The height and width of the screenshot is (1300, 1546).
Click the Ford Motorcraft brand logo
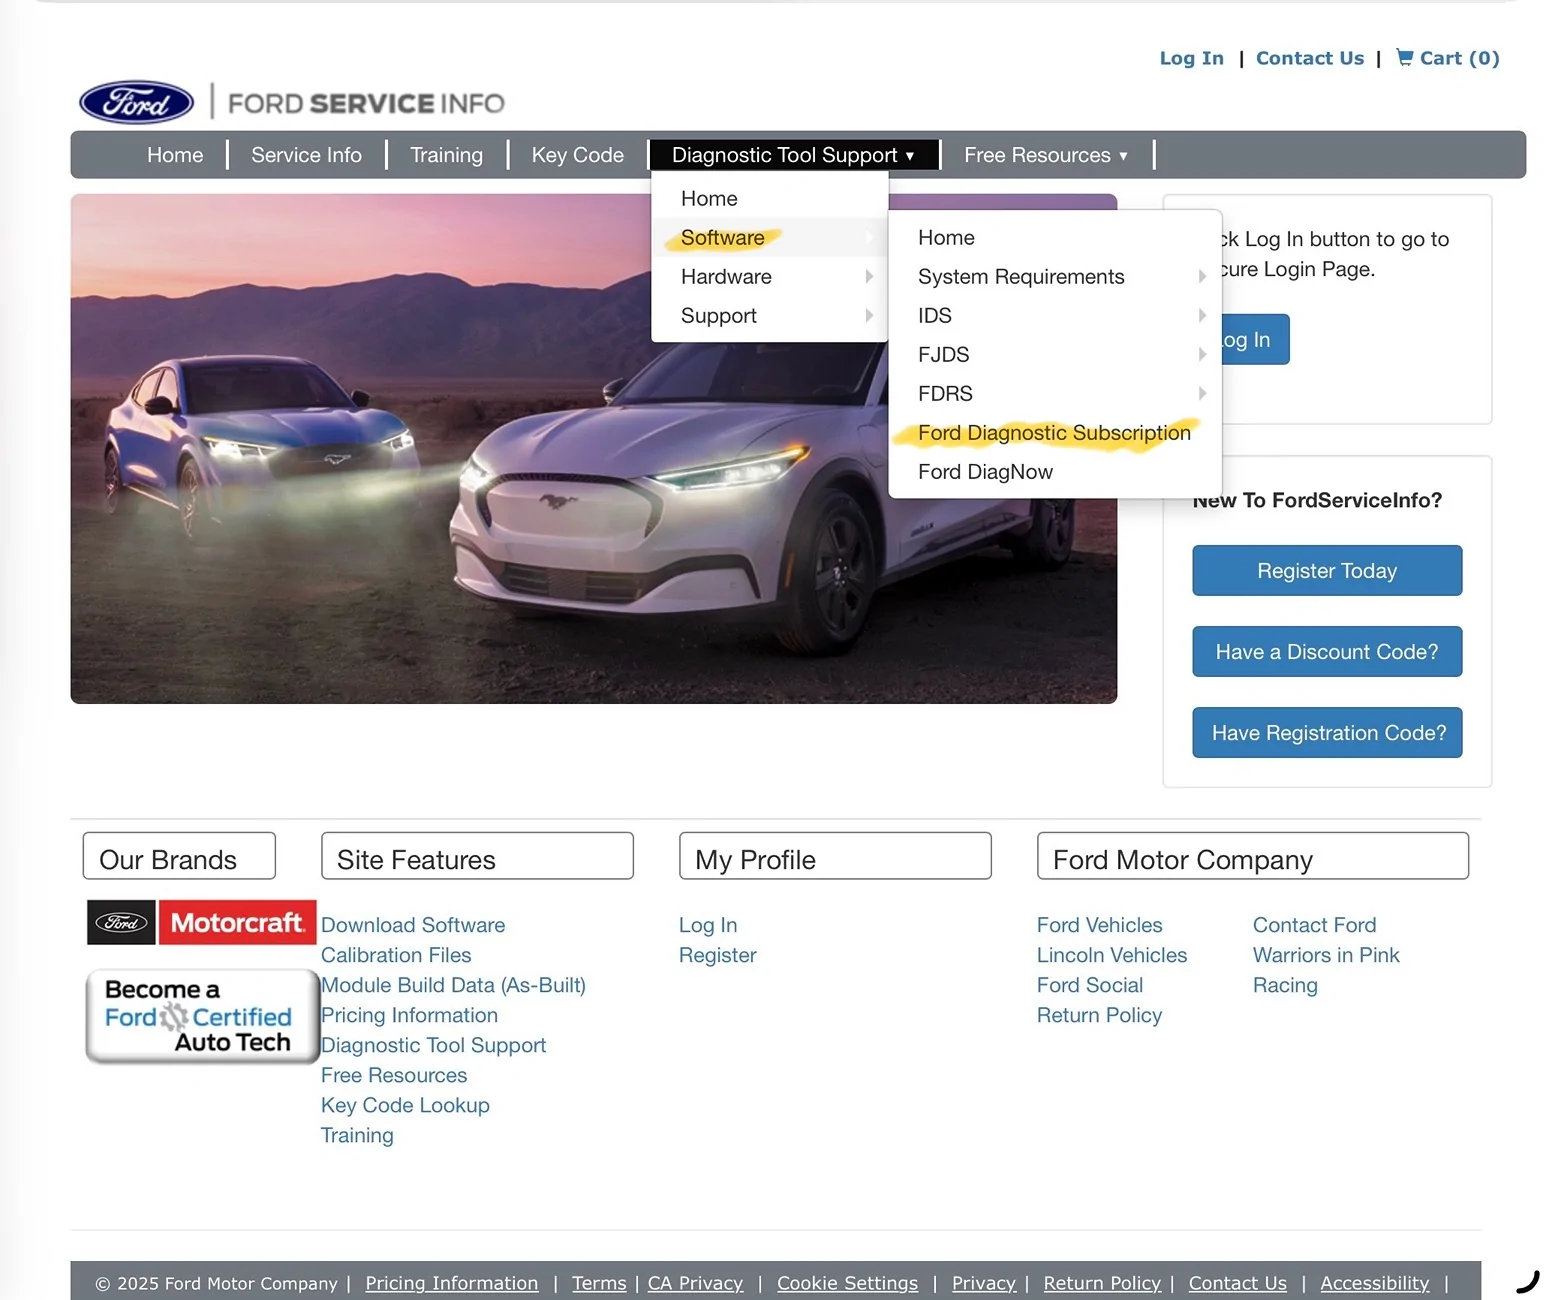pyautogui.click(x=201, y=922)
